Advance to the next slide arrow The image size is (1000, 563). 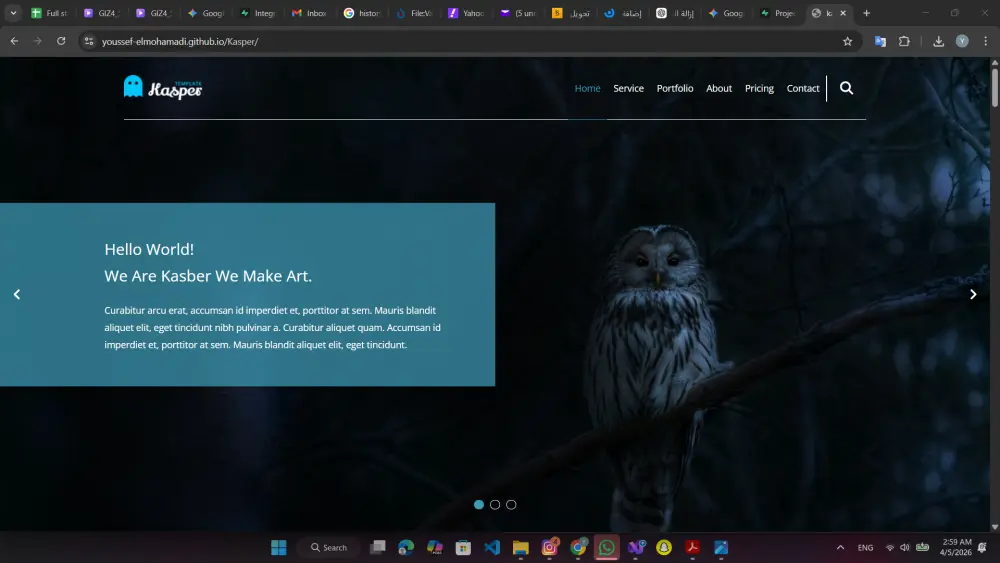coord(973,294)
